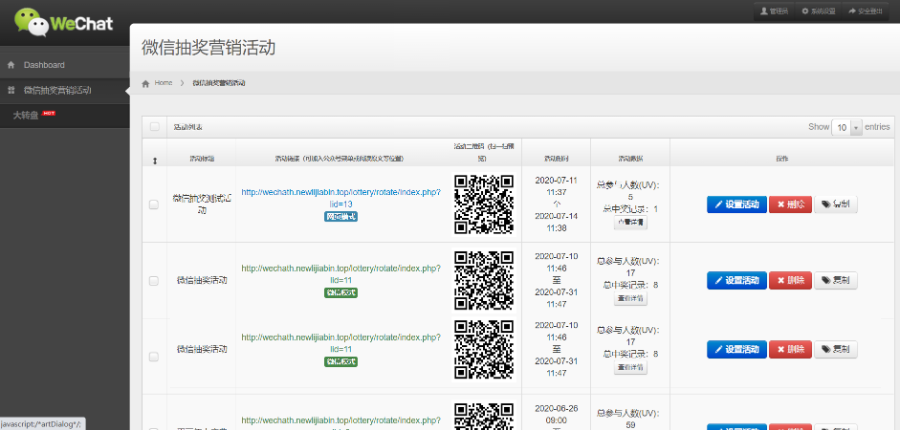This screenshot has width=900, height=430.
Task: Check the first row checkbox for 微信抽奖测试活动
Action: 154,204
